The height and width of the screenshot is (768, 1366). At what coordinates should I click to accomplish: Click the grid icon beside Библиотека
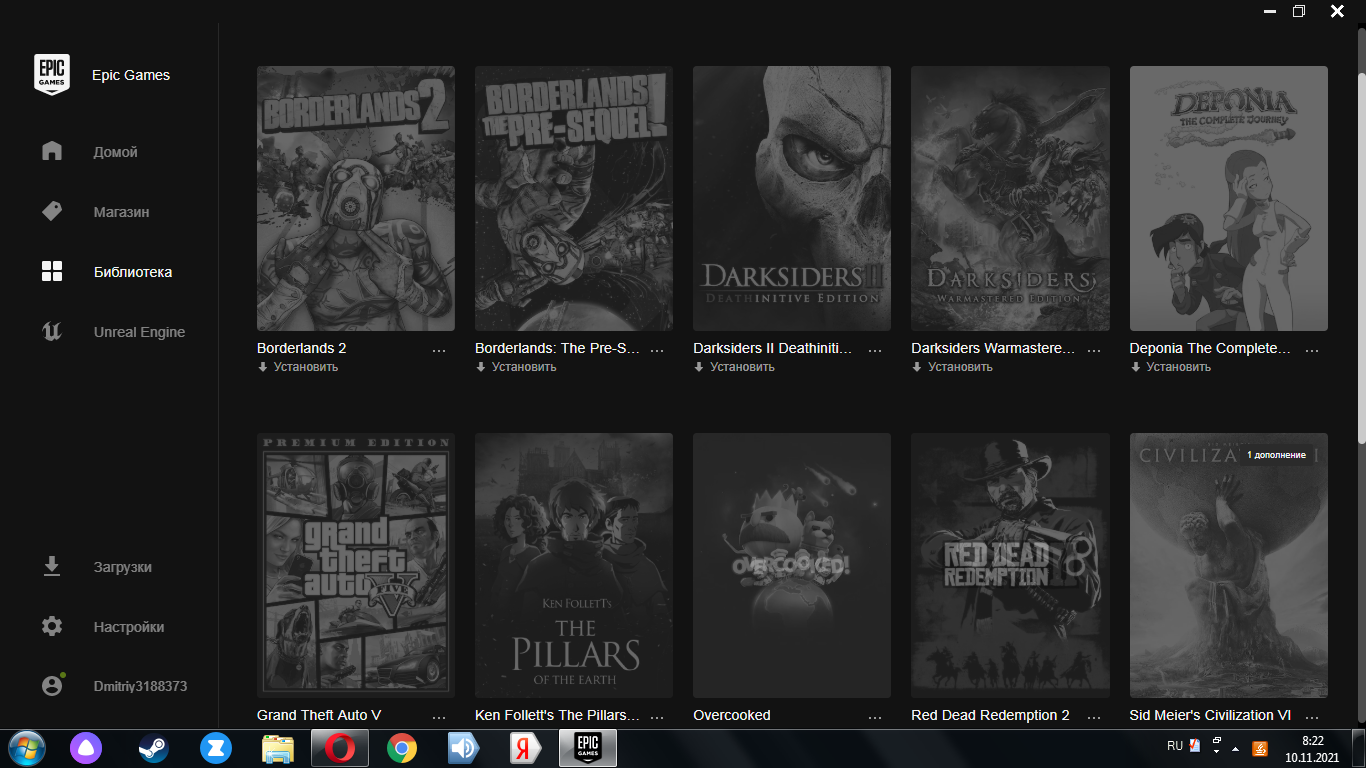coord(52,271)
